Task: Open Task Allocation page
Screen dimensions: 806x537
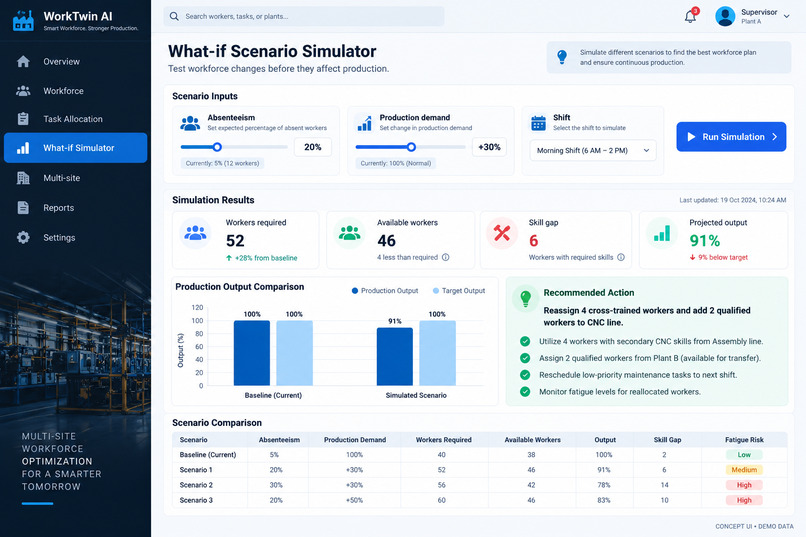Action: 76,119
